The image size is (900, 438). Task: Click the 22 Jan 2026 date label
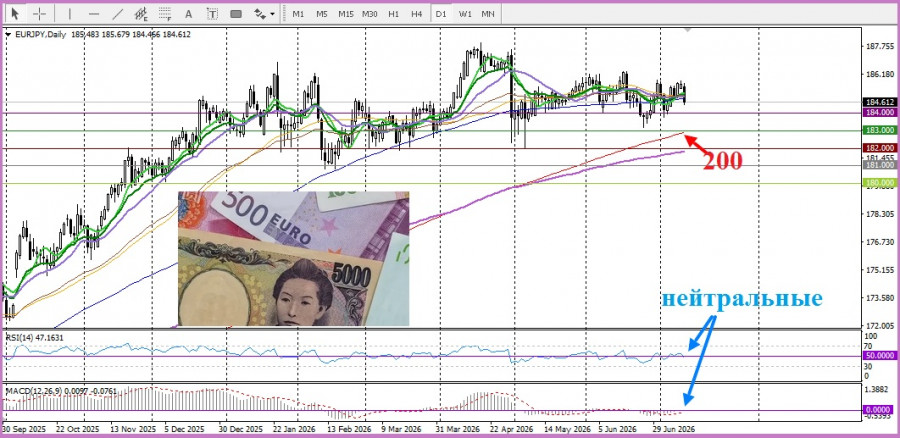tap(293, 429)
